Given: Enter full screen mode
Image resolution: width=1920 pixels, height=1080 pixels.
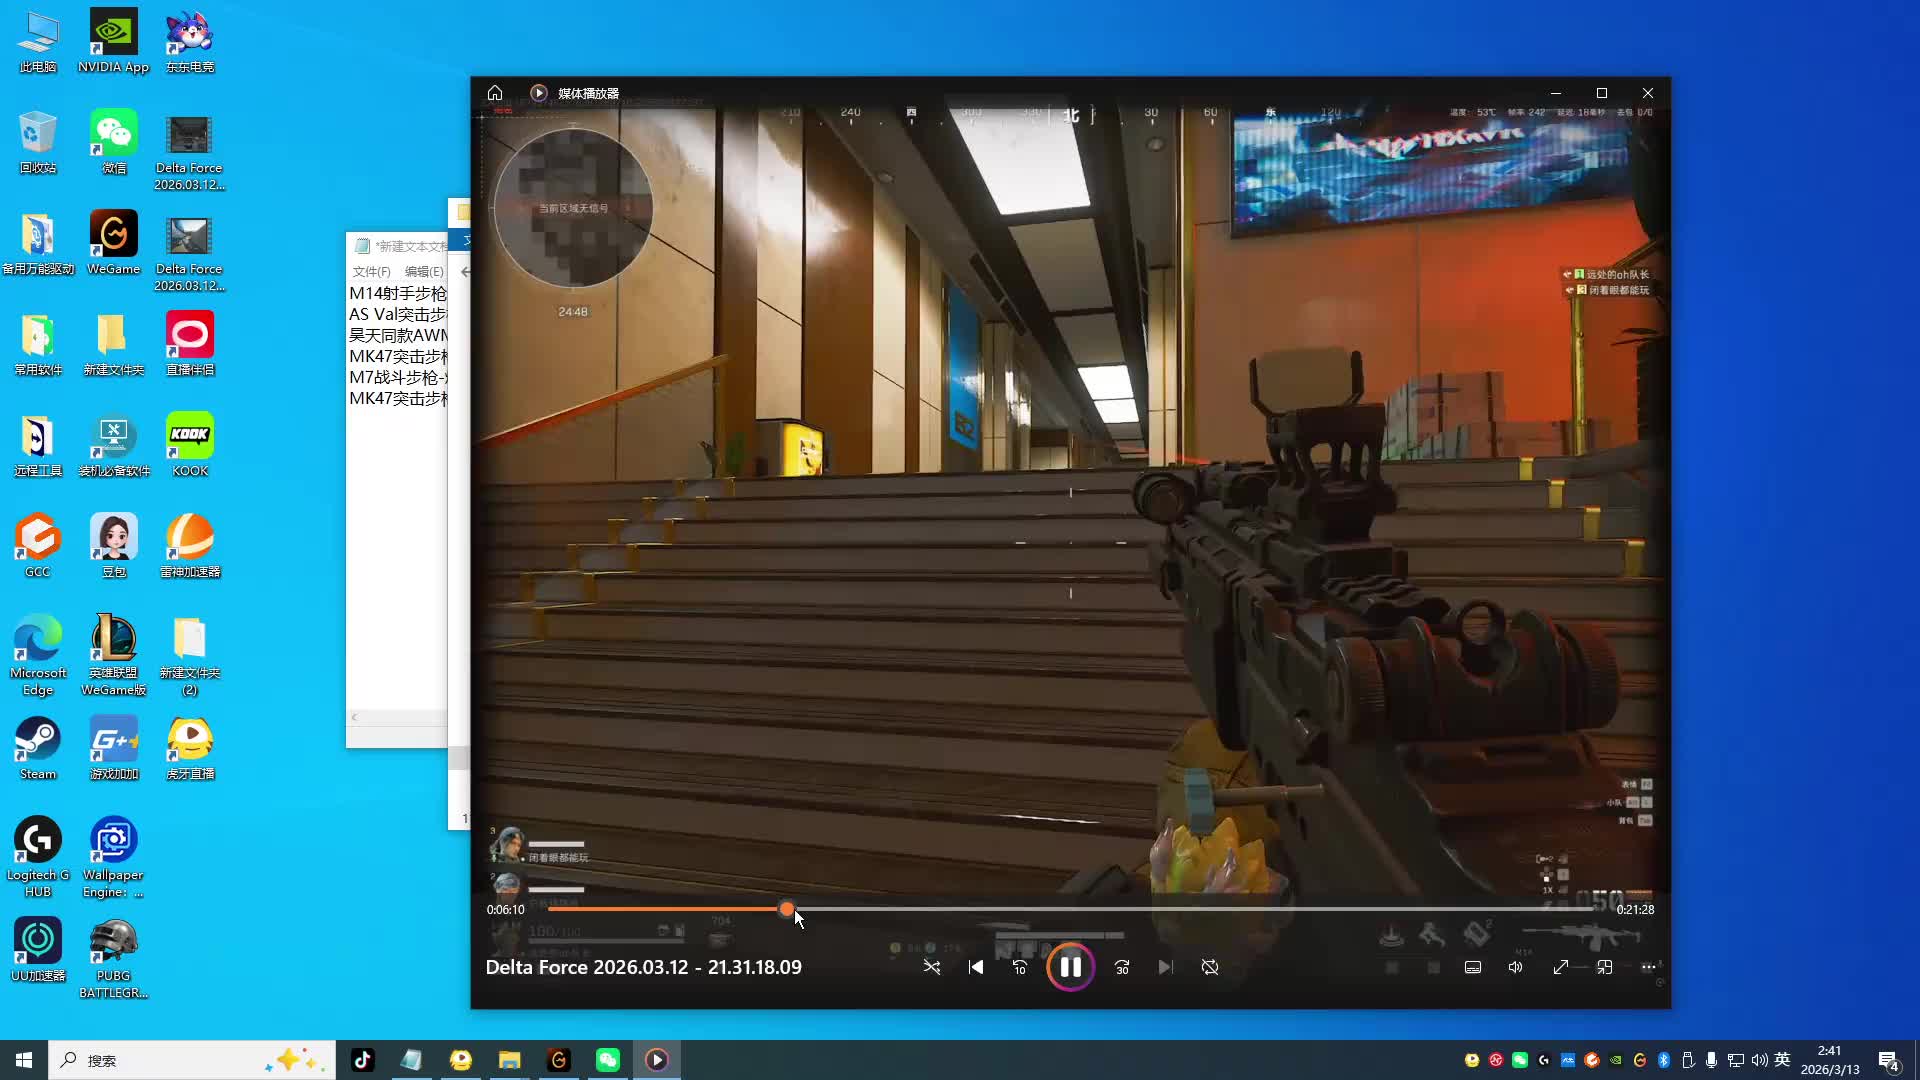Looking at the screenshot, I should (1560, 967).
